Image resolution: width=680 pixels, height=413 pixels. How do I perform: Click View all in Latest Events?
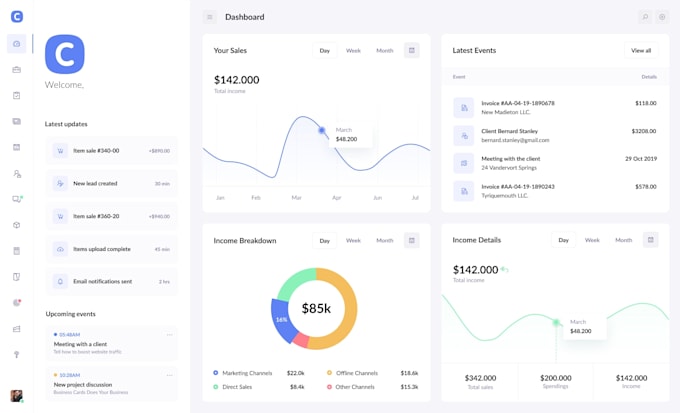pos(641,50)
